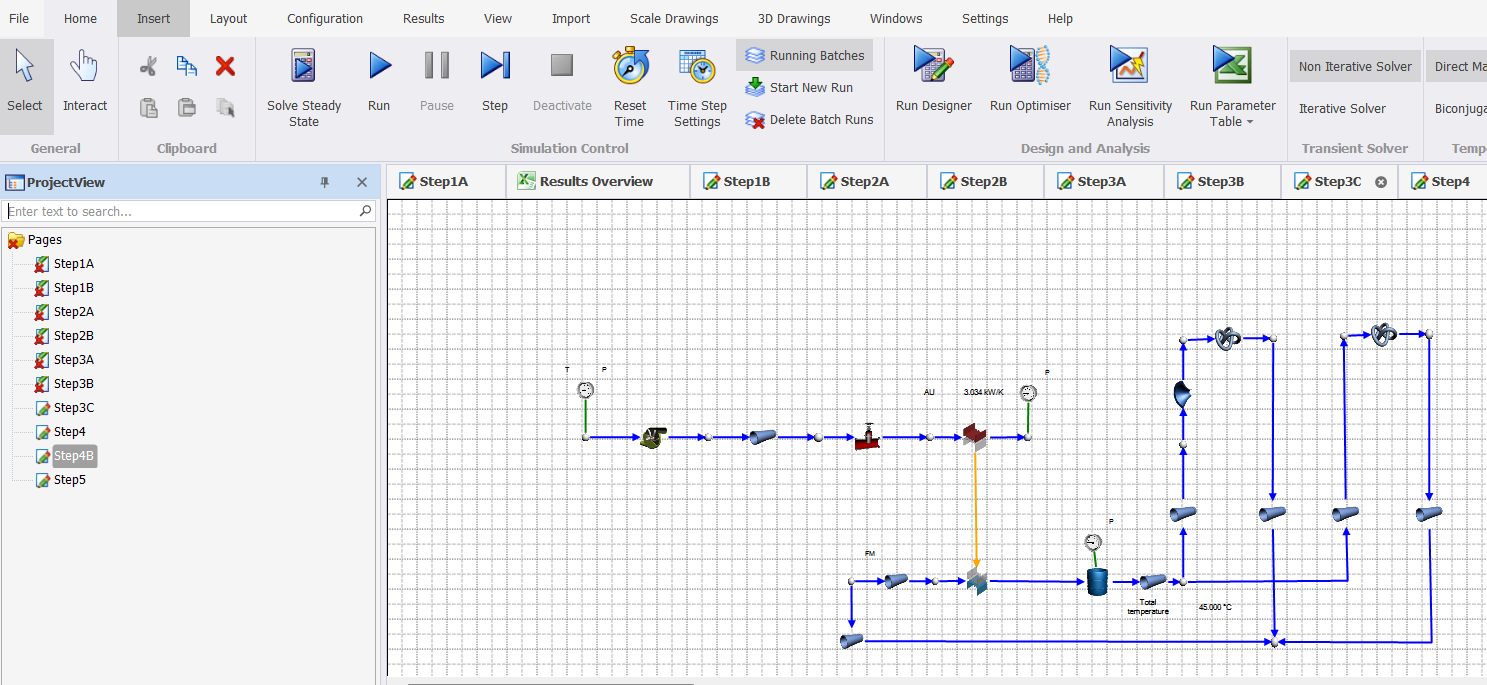
Task: Open the Results menu tab
Action: click(423, 18)
